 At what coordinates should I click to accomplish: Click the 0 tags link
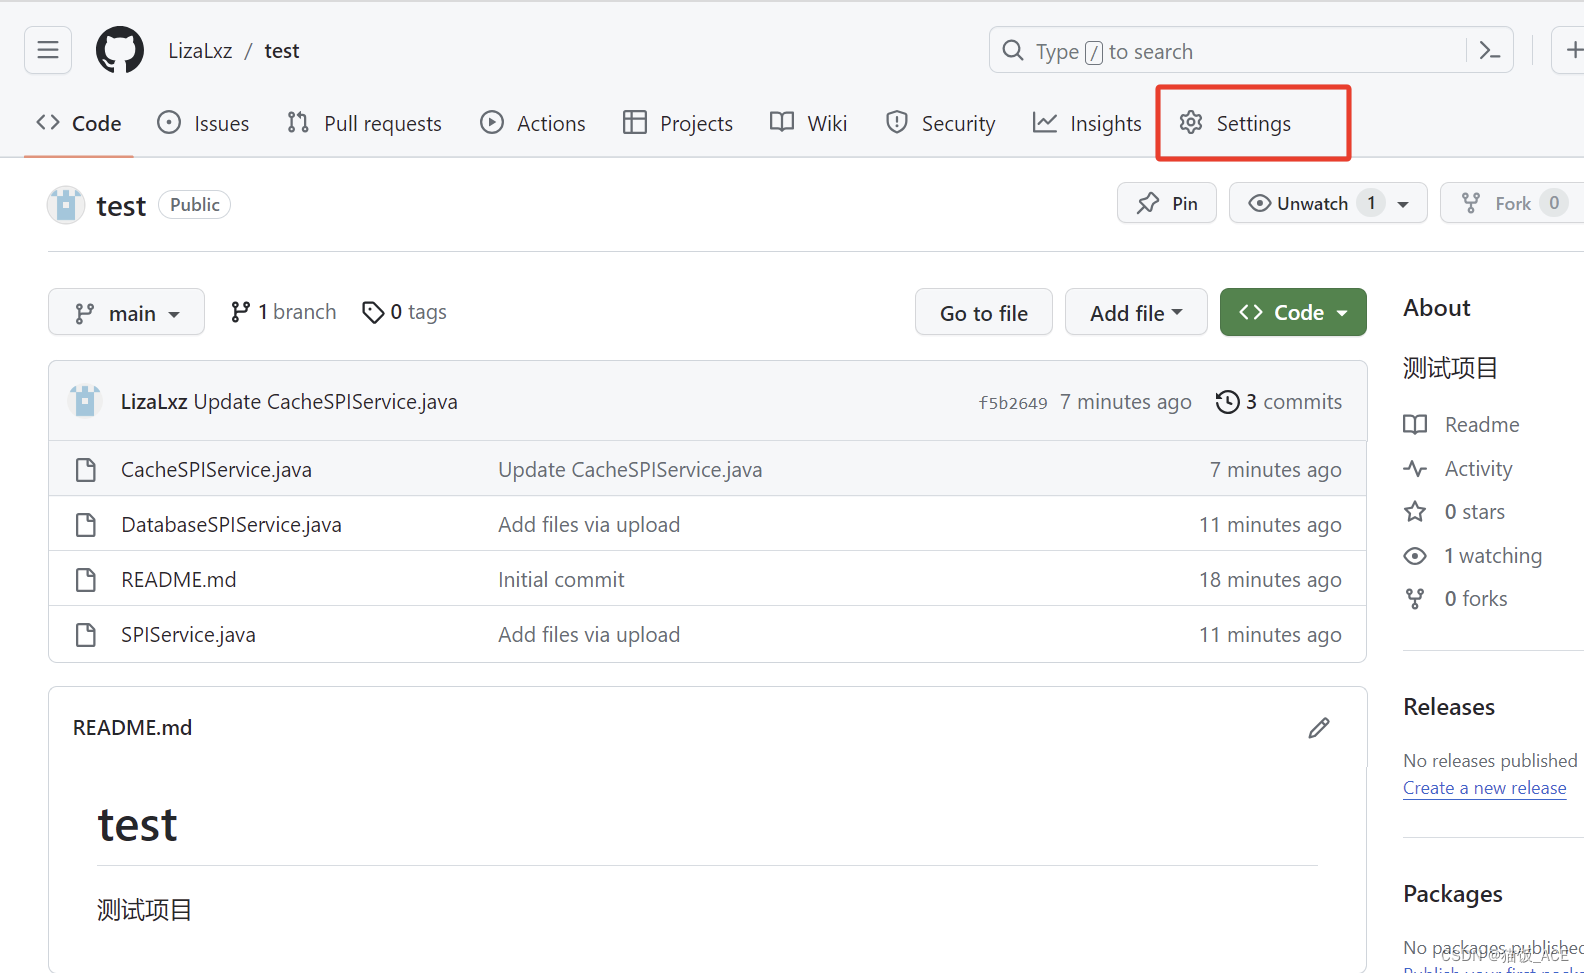pos(405,312)
